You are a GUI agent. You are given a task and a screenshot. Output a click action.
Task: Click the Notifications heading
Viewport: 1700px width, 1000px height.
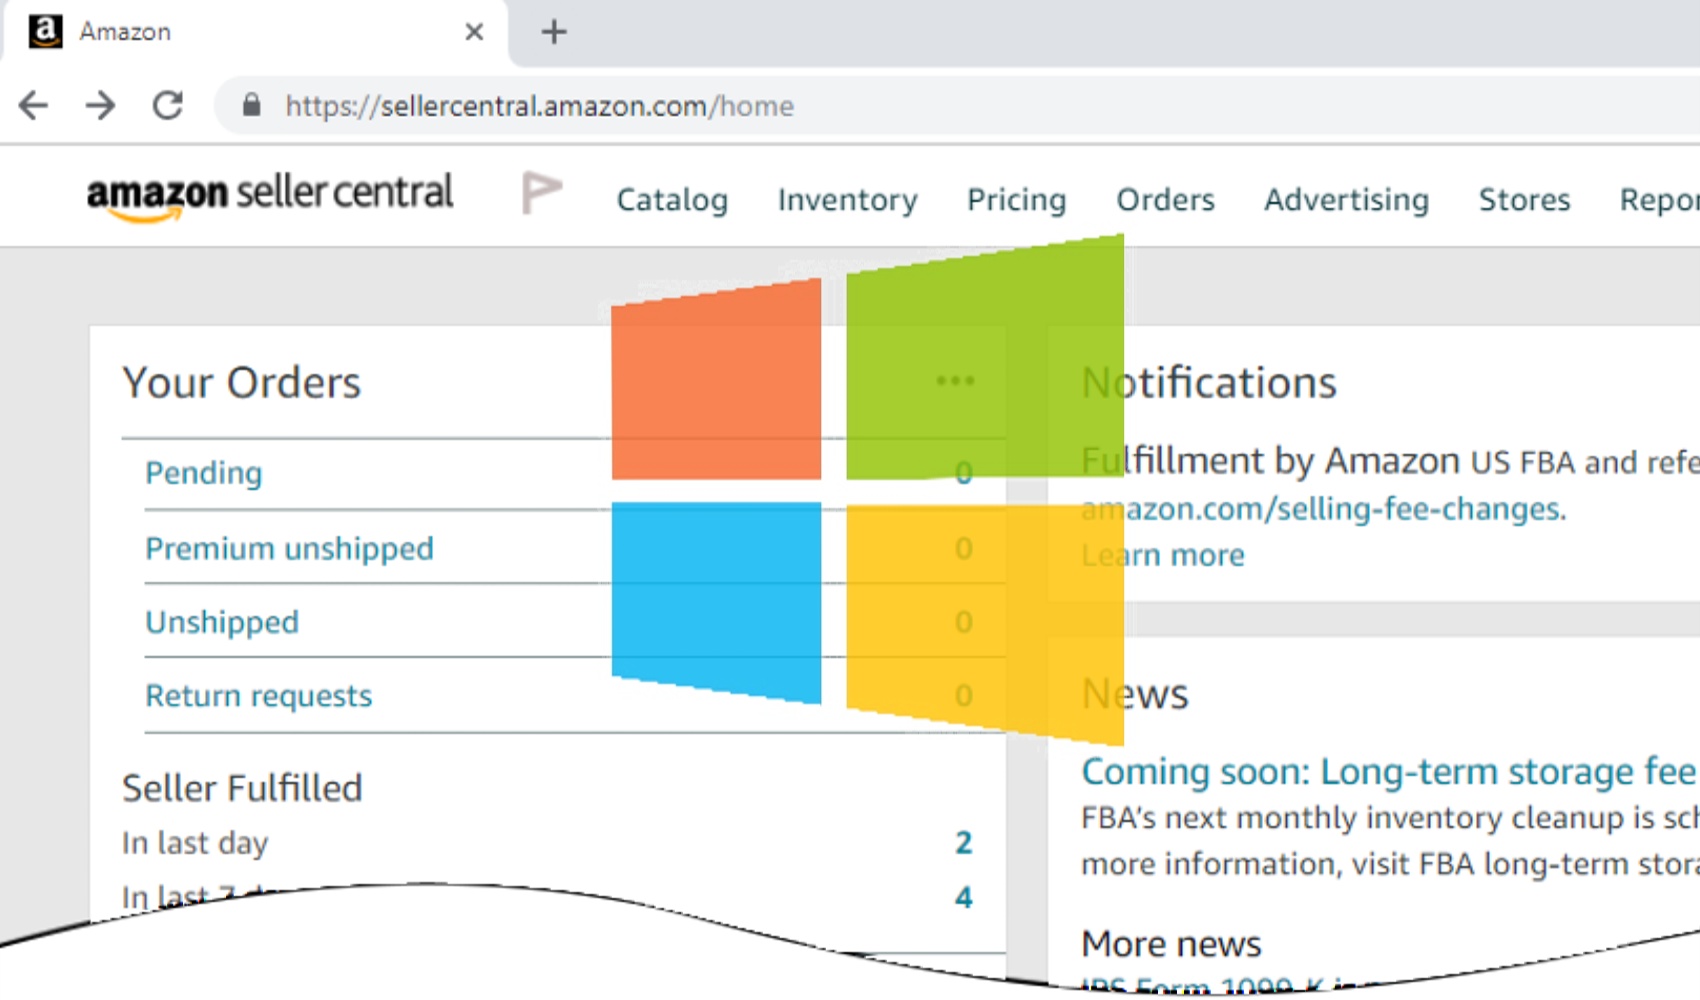pos(1209,383)
